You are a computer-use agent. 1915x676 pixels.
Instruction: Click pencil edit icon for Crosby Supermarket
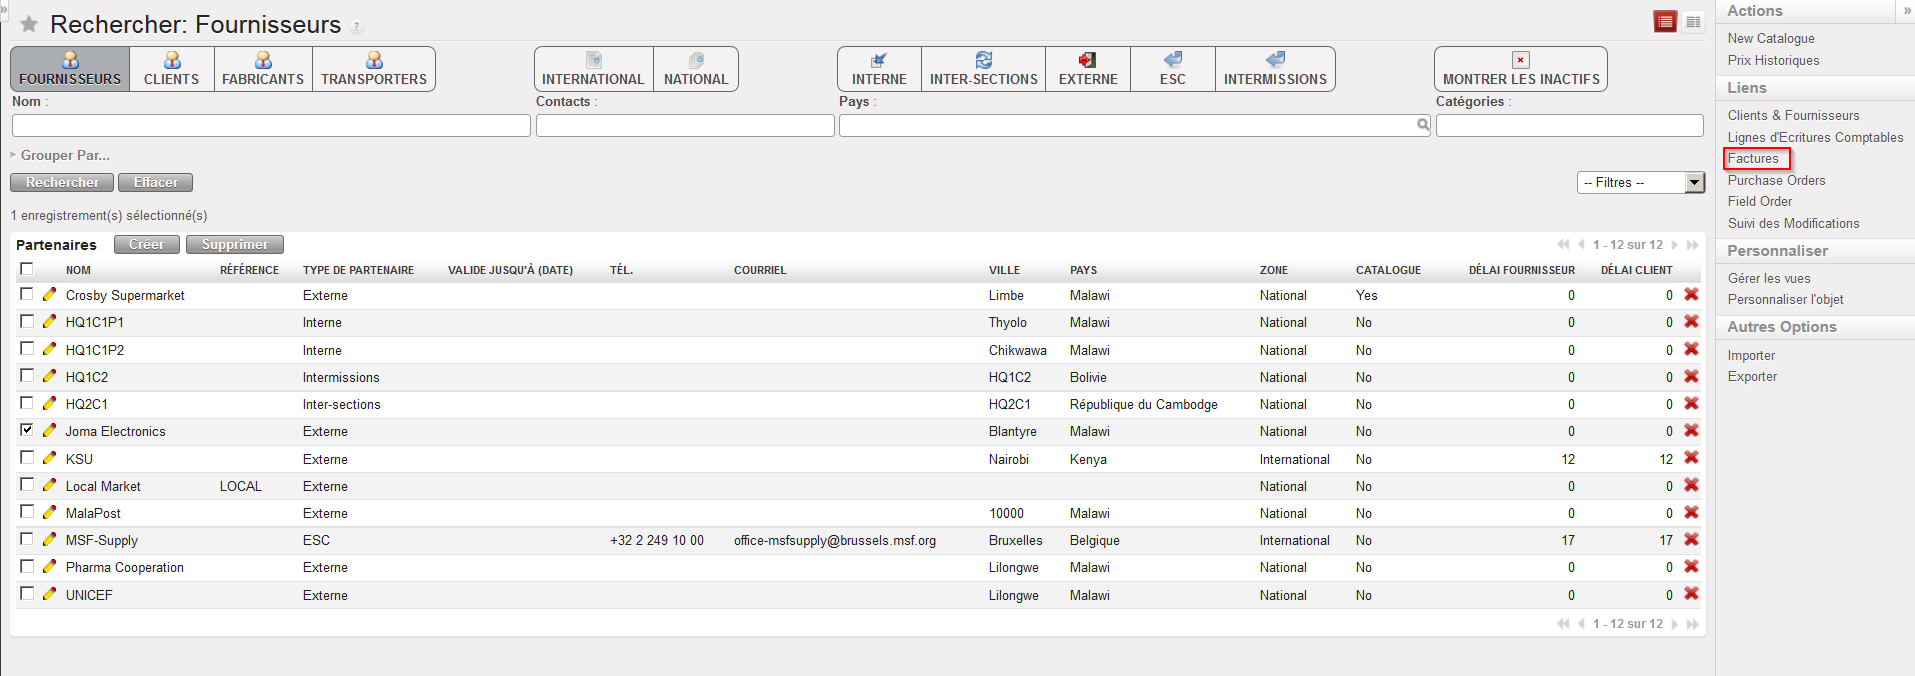pyautogui.click(x=49, y=295)
